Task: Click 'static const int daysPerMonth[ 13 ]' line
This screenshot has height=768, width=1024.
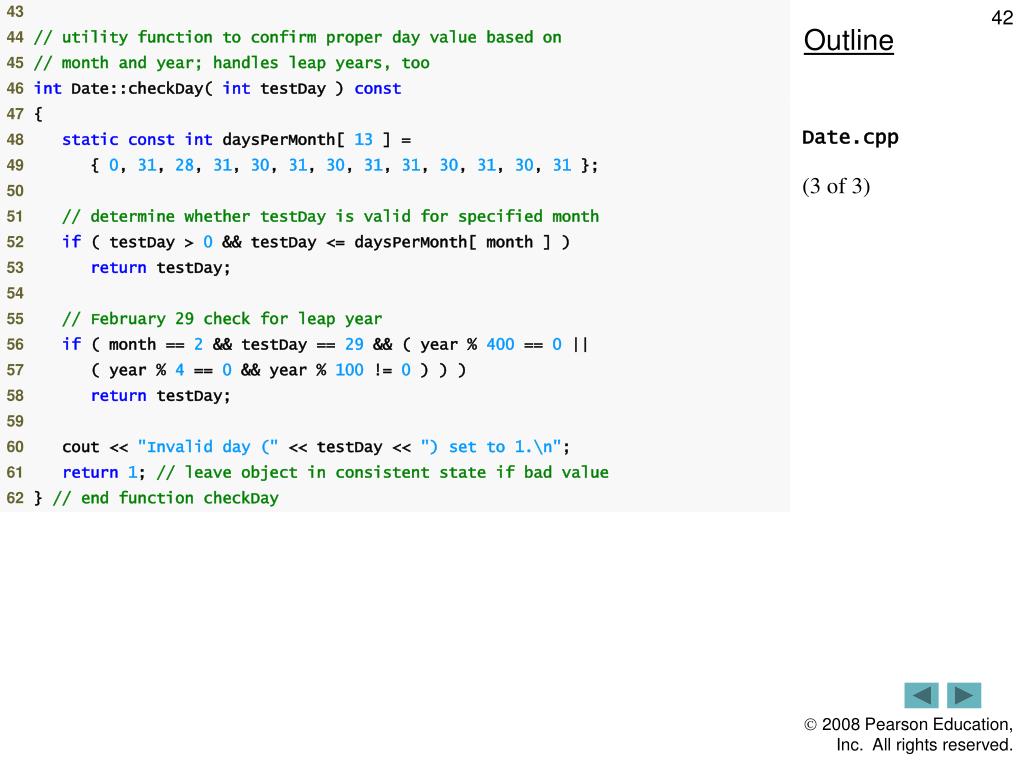Action: (x=236, y=140)
